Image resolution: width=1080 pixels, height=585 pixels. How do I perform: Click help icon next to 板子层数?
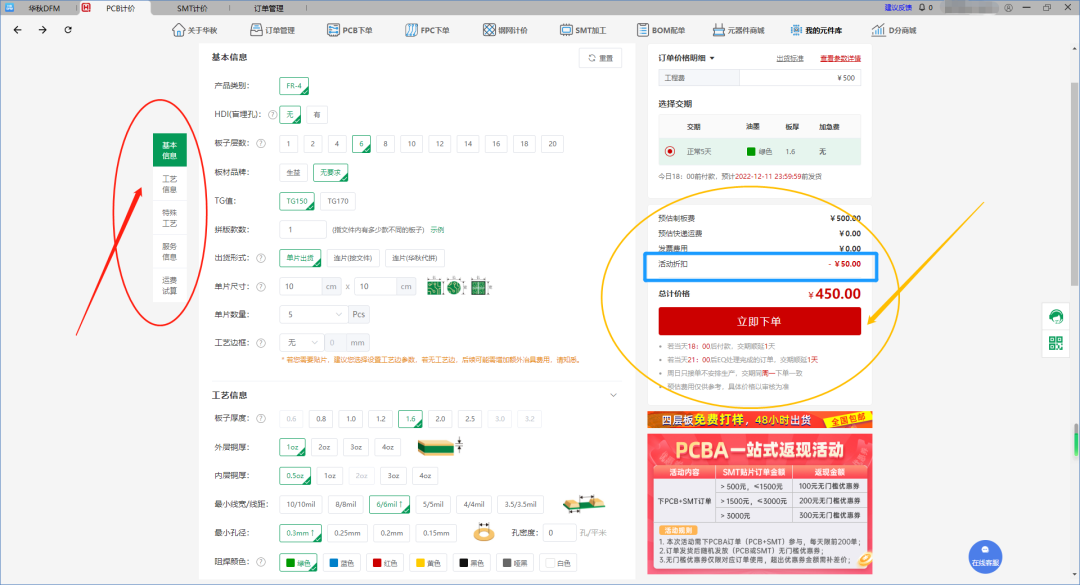(x=261, y=143)
